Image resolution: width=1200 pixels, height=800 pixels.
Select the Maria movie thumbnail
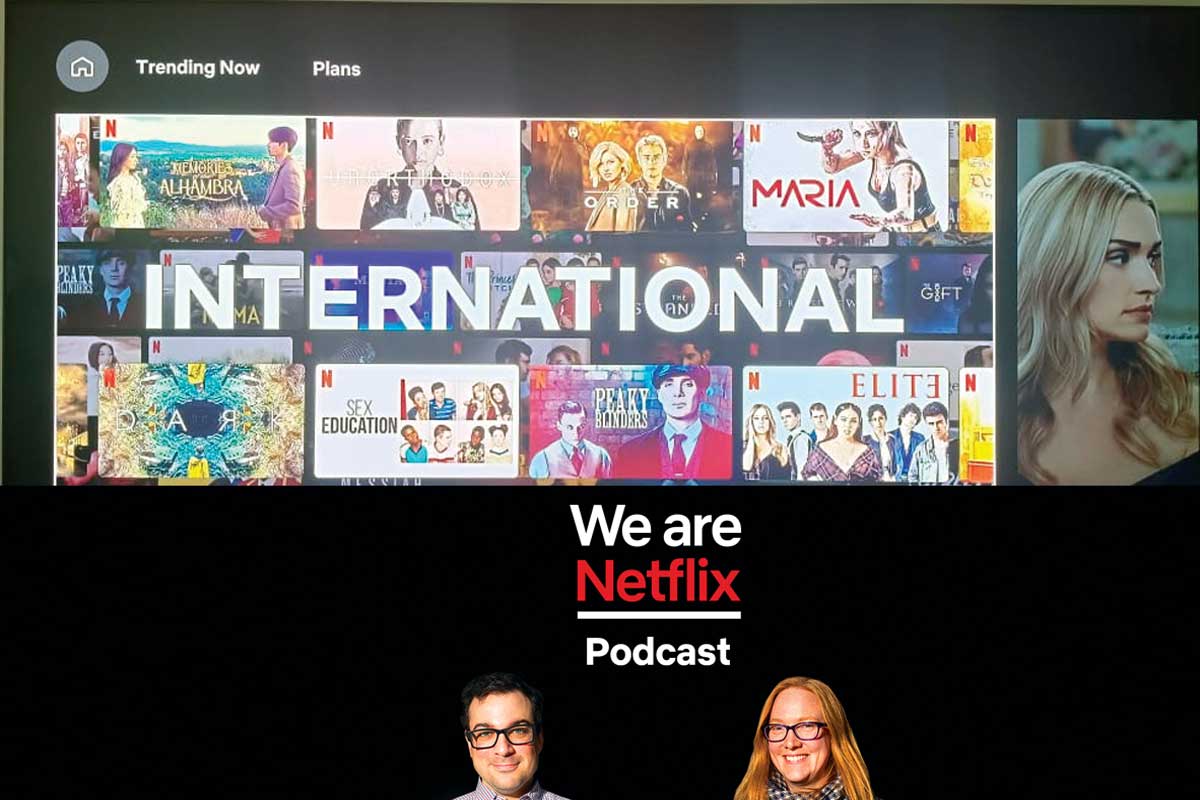point(845,177)
